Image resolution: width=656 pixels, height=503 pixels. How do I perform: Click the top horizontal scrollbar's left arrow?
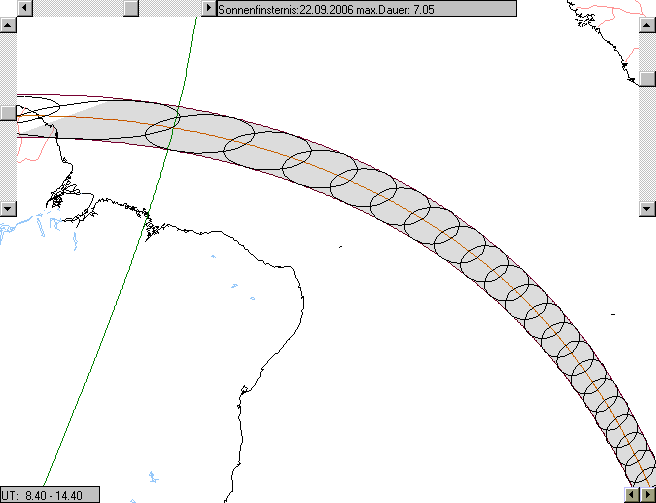(25, 8)
